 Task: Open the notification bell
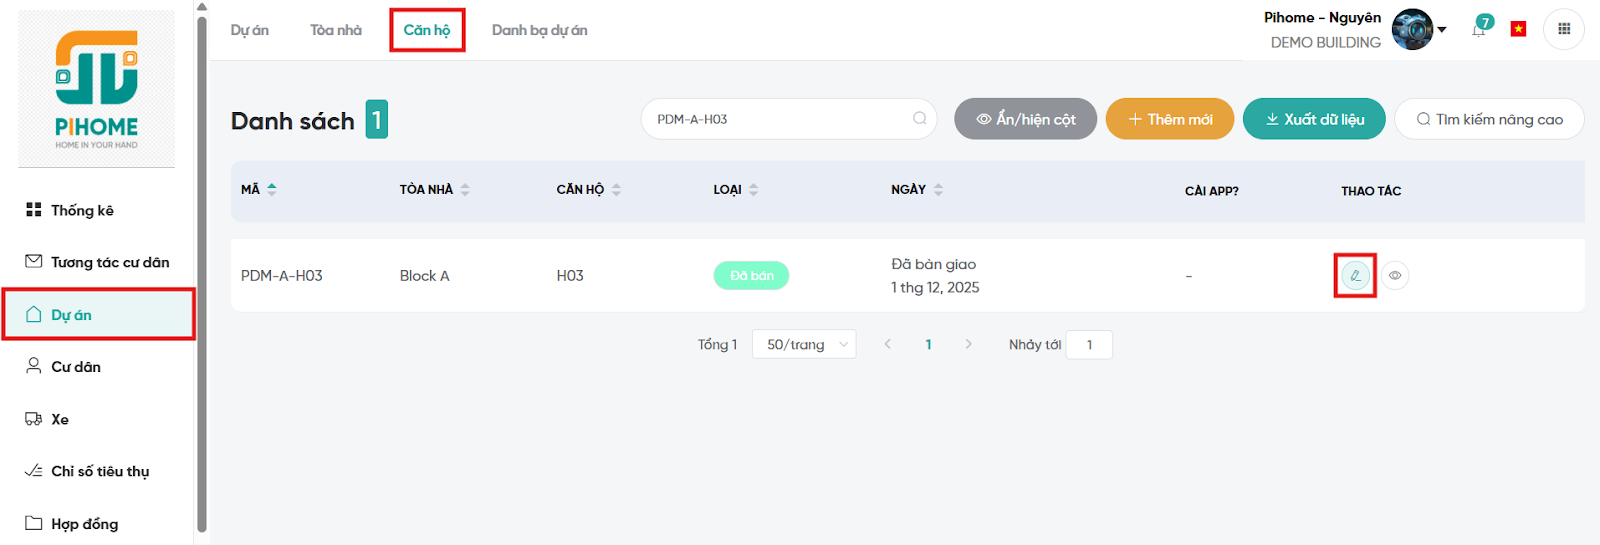click(x=1479, y=30)
